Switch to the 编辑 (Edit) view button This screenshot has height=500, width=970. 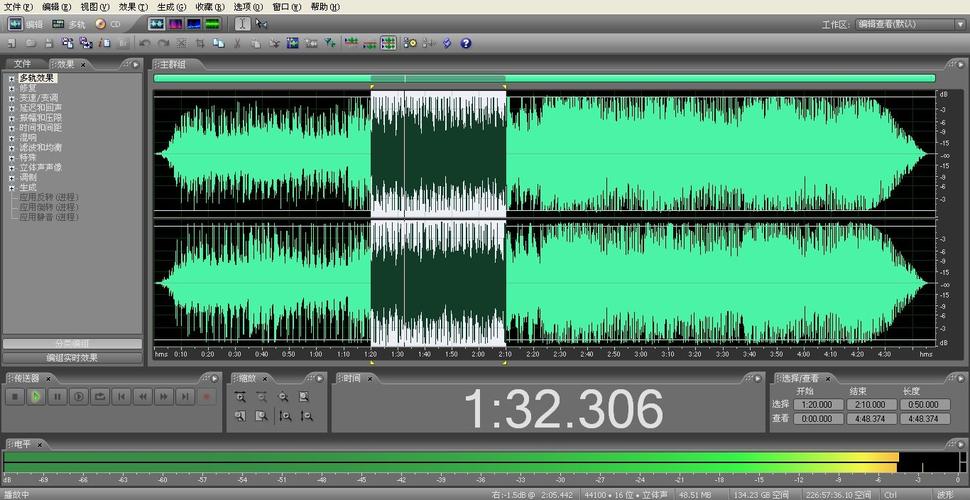click(x=25, y=24)
